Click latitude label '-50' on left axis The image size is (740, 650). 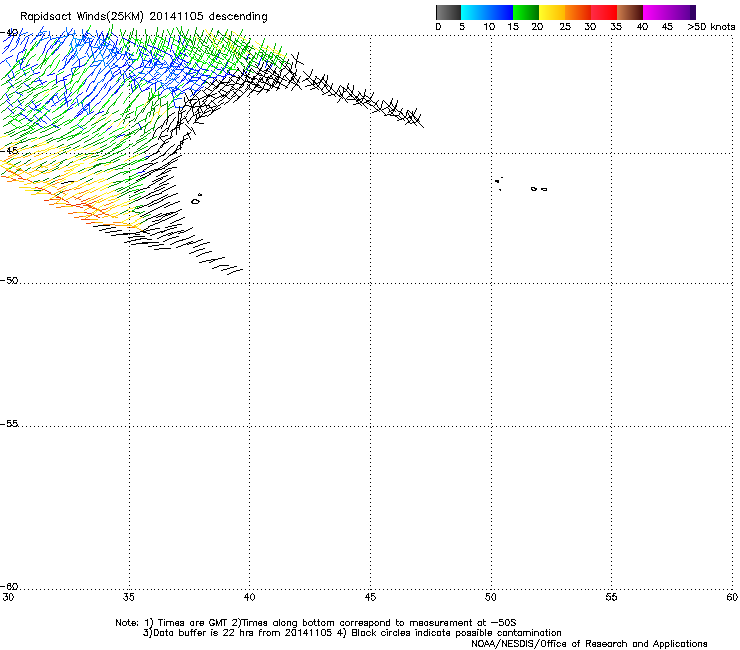pyautogui.click(x=9, y=281)
